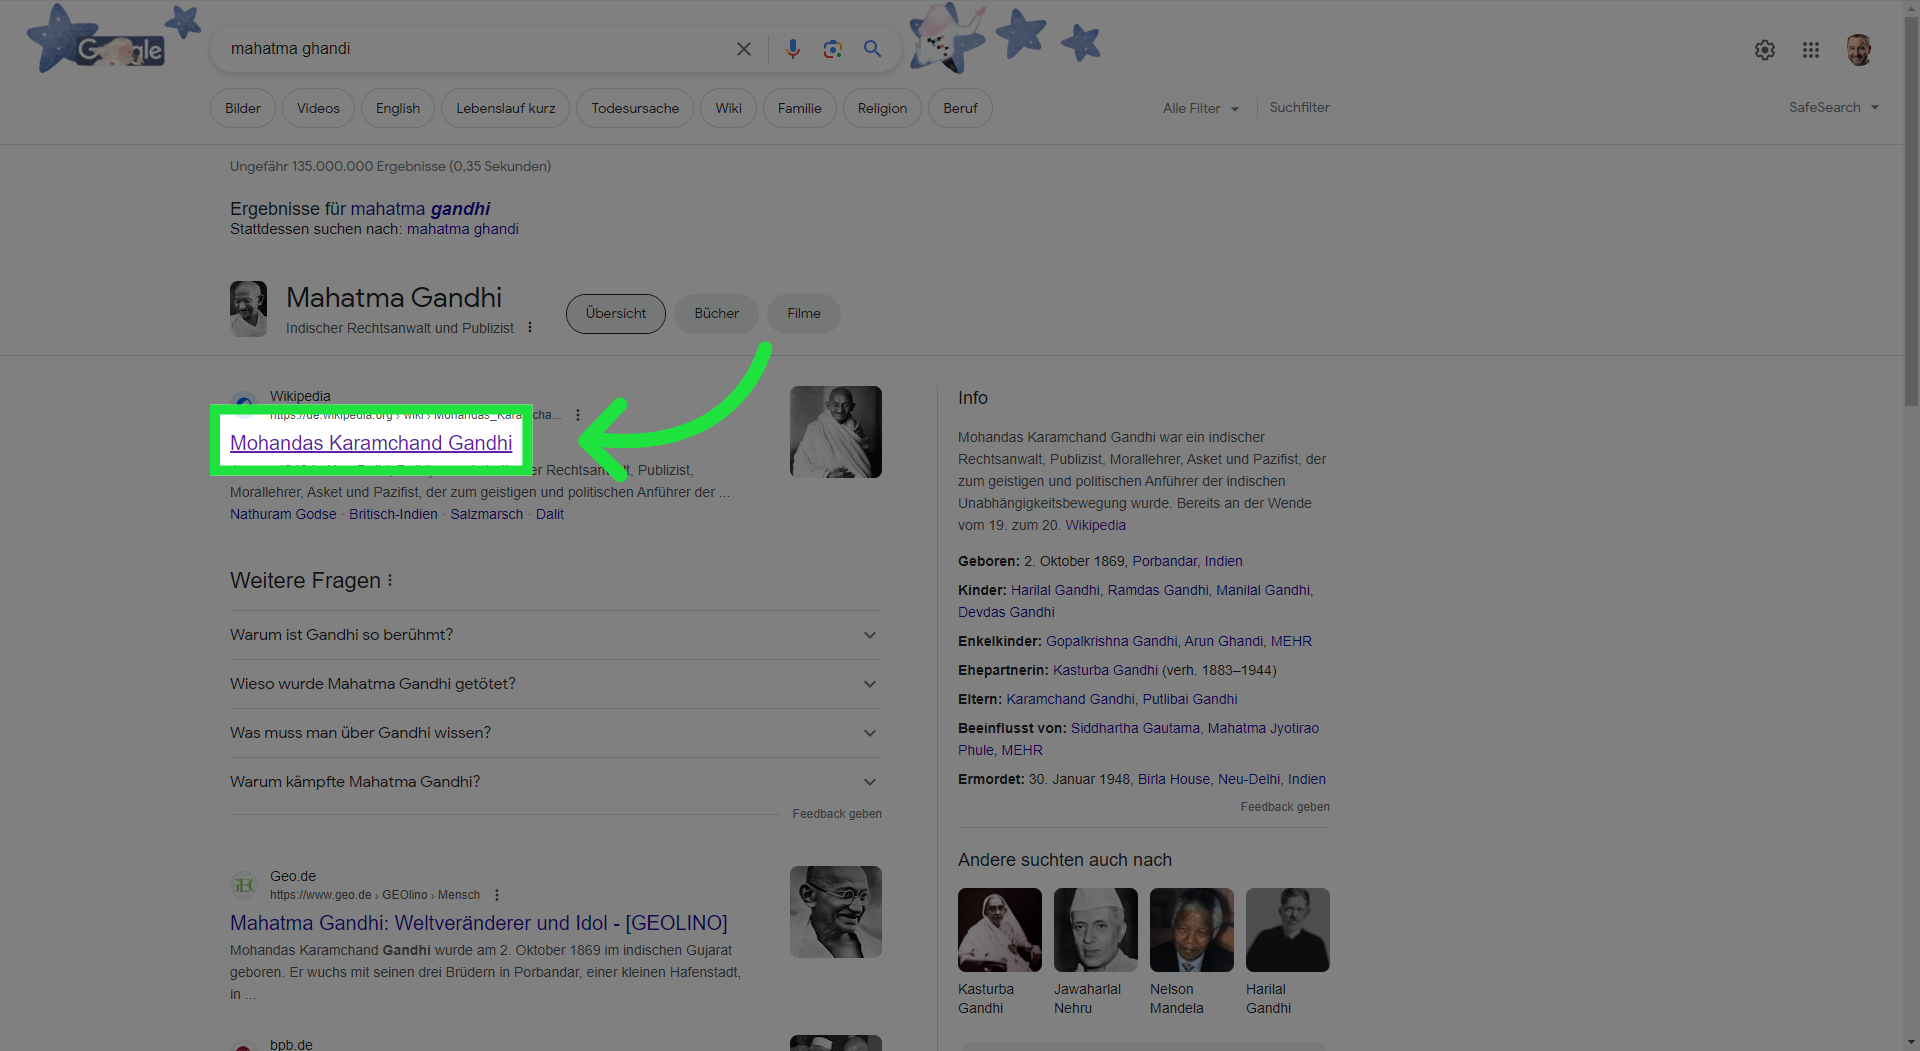Open Mahatma Gandhi: Weltveränderer und Idol result
Screen dimensions: 1920x1051
click(479, 923)
